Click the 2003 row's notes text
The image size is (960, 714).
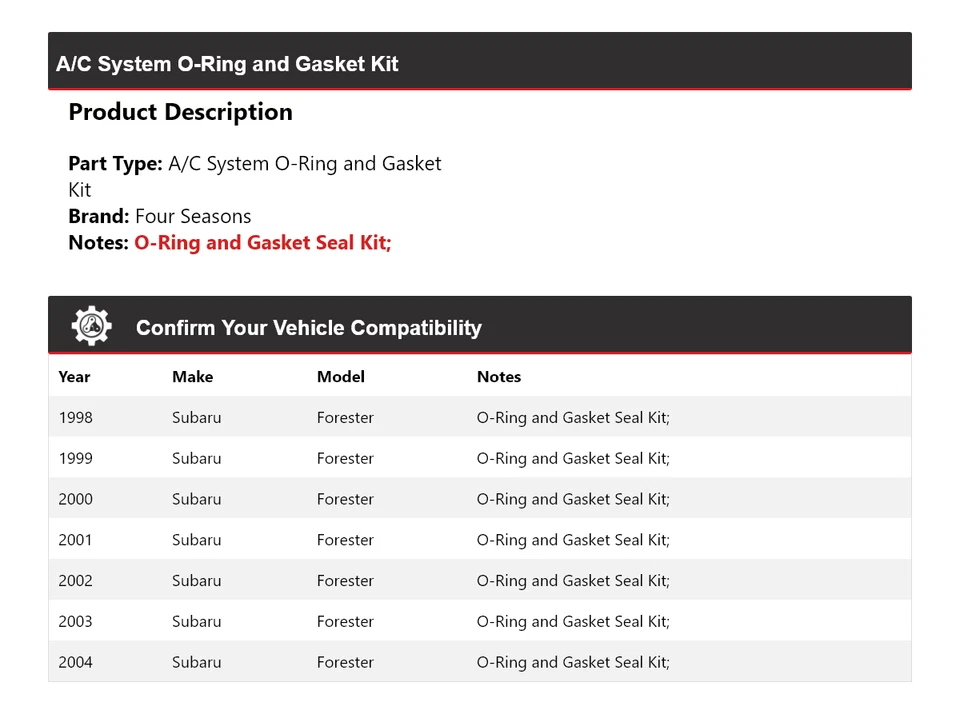point(573,622)
